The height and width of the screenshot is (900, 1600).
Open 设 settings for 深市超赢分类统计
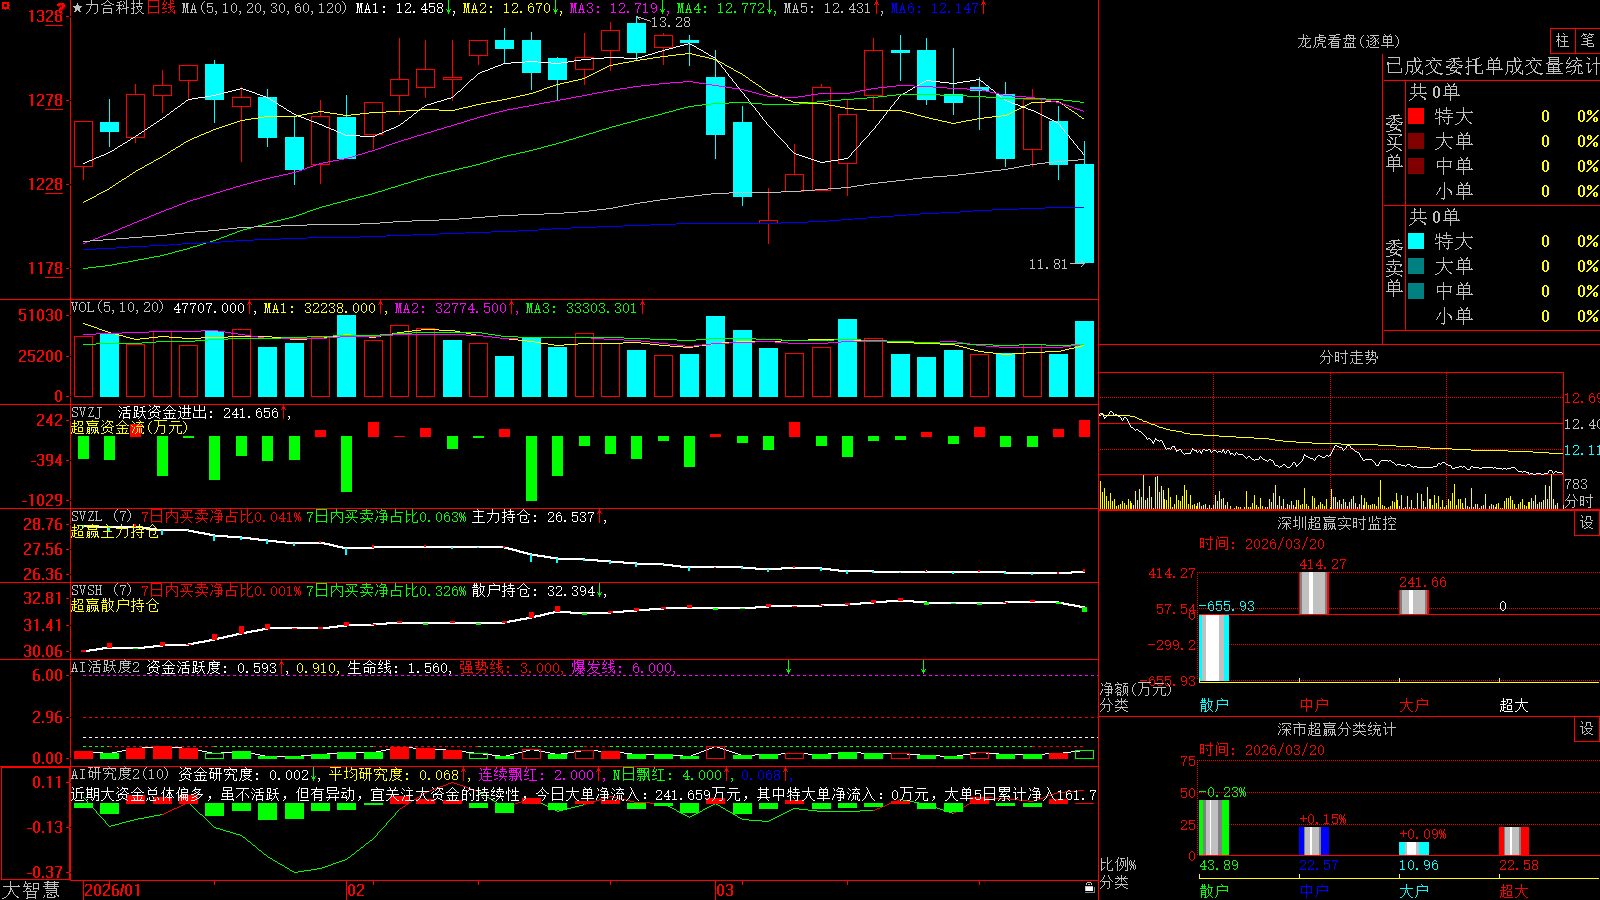click(x=1587, y=729)
